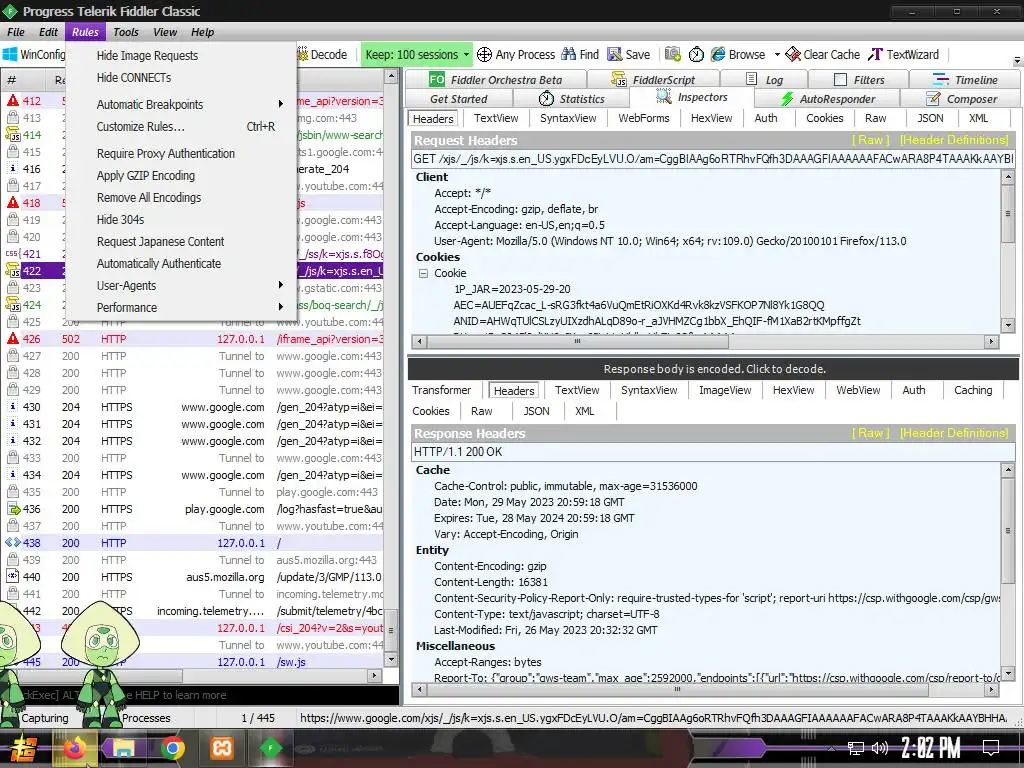Image resolution: width=1024 pixels, height=768 pixels.
Task: Collapse the Cookie tree node
Action: (423, 273)
